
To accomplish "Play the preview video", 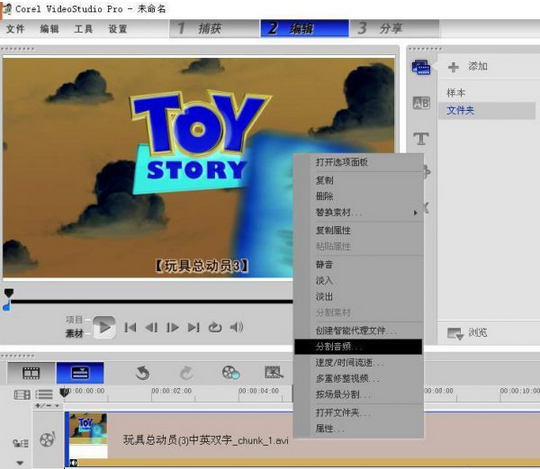I will pos(104,327).
